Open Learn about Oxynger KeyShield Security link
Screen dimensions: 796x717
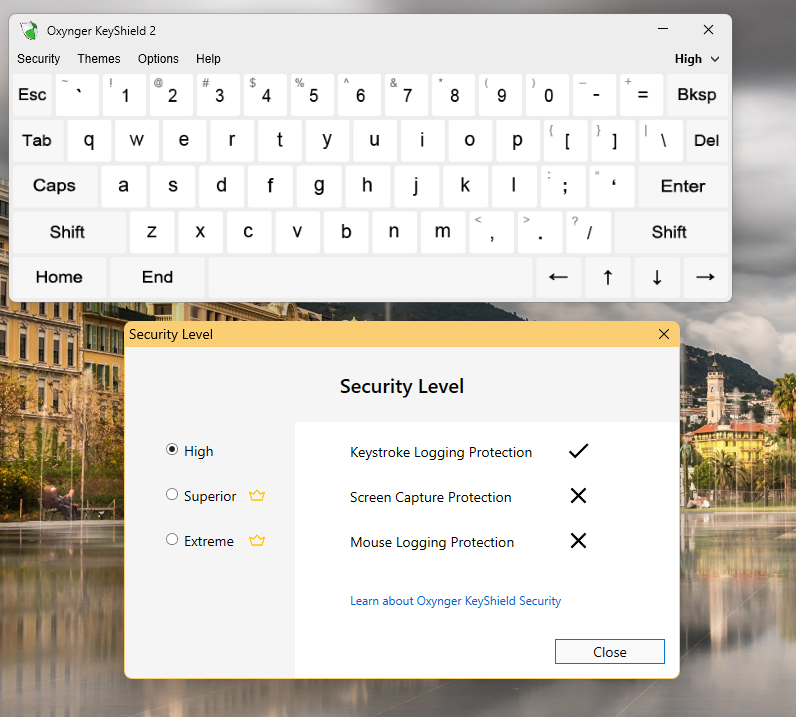(455, 601)
